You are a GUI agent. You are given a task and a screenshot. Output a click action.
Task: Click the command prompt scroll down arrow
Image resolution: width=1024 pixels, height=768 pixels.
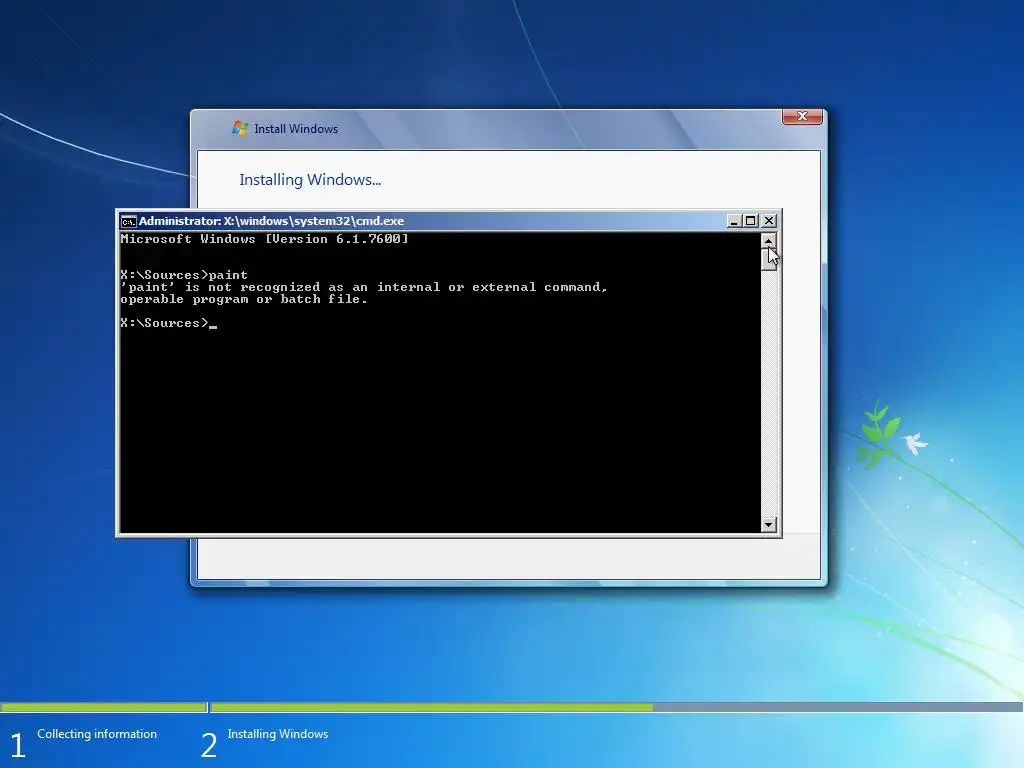[x=769, y=524]
